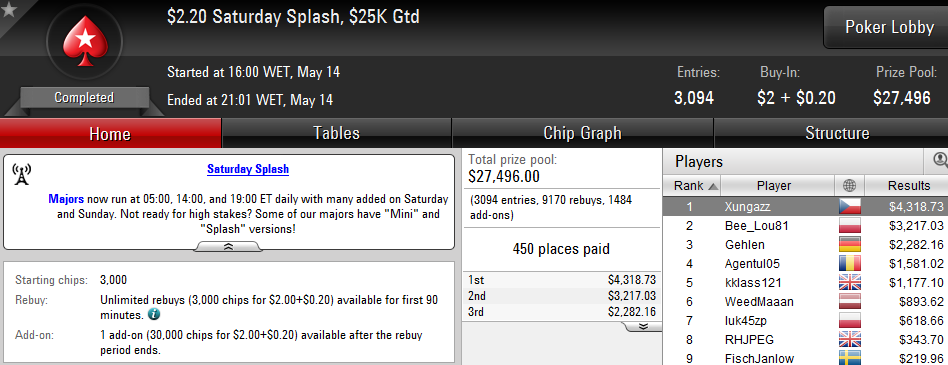Image resolution: width=948 pixels, height=365 pixels.
Task: Open the Saturday Splash link
Action: coord(248,169)
